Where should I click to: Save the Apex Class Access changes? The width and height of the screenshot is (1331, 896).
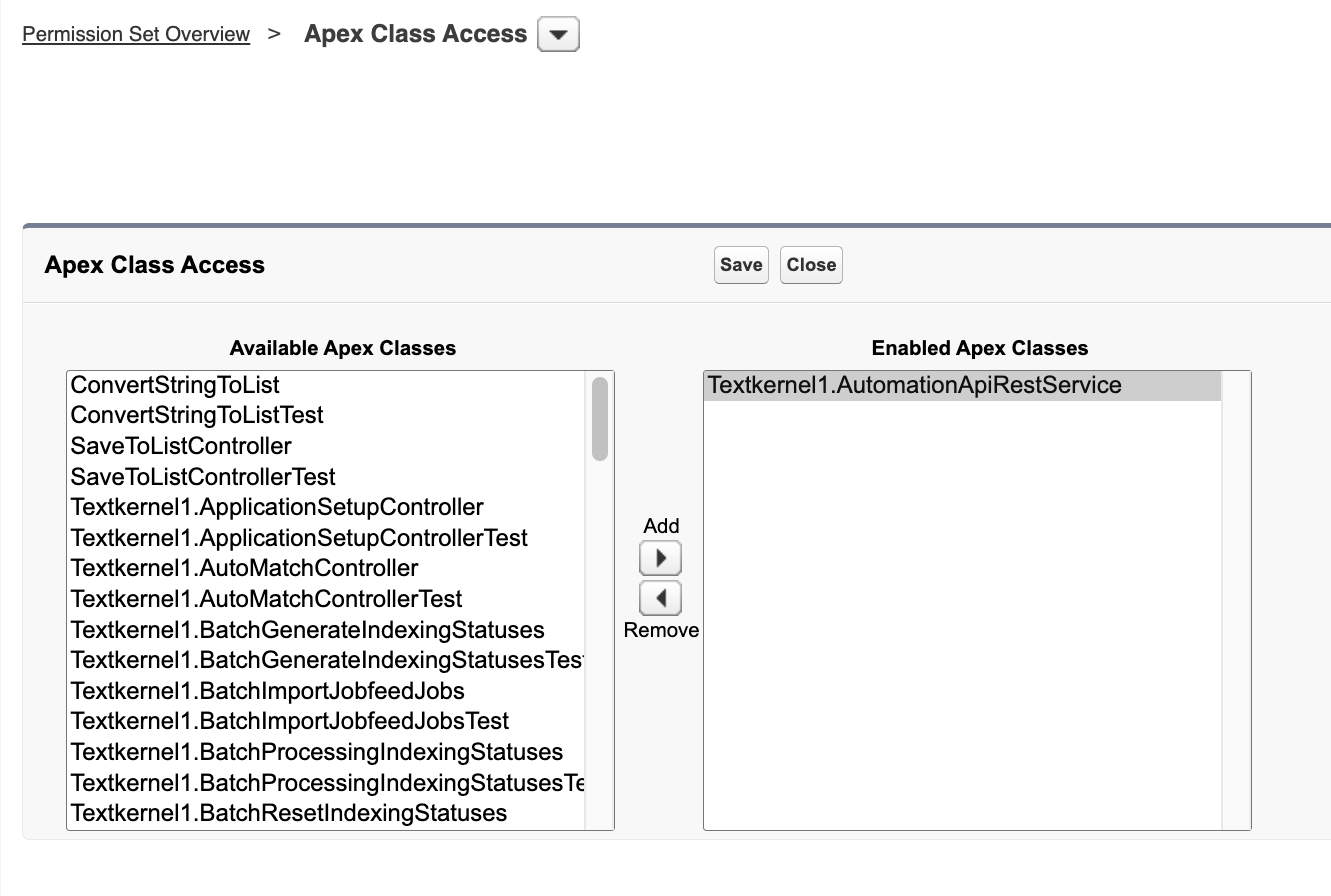click(x=741, y=265)
